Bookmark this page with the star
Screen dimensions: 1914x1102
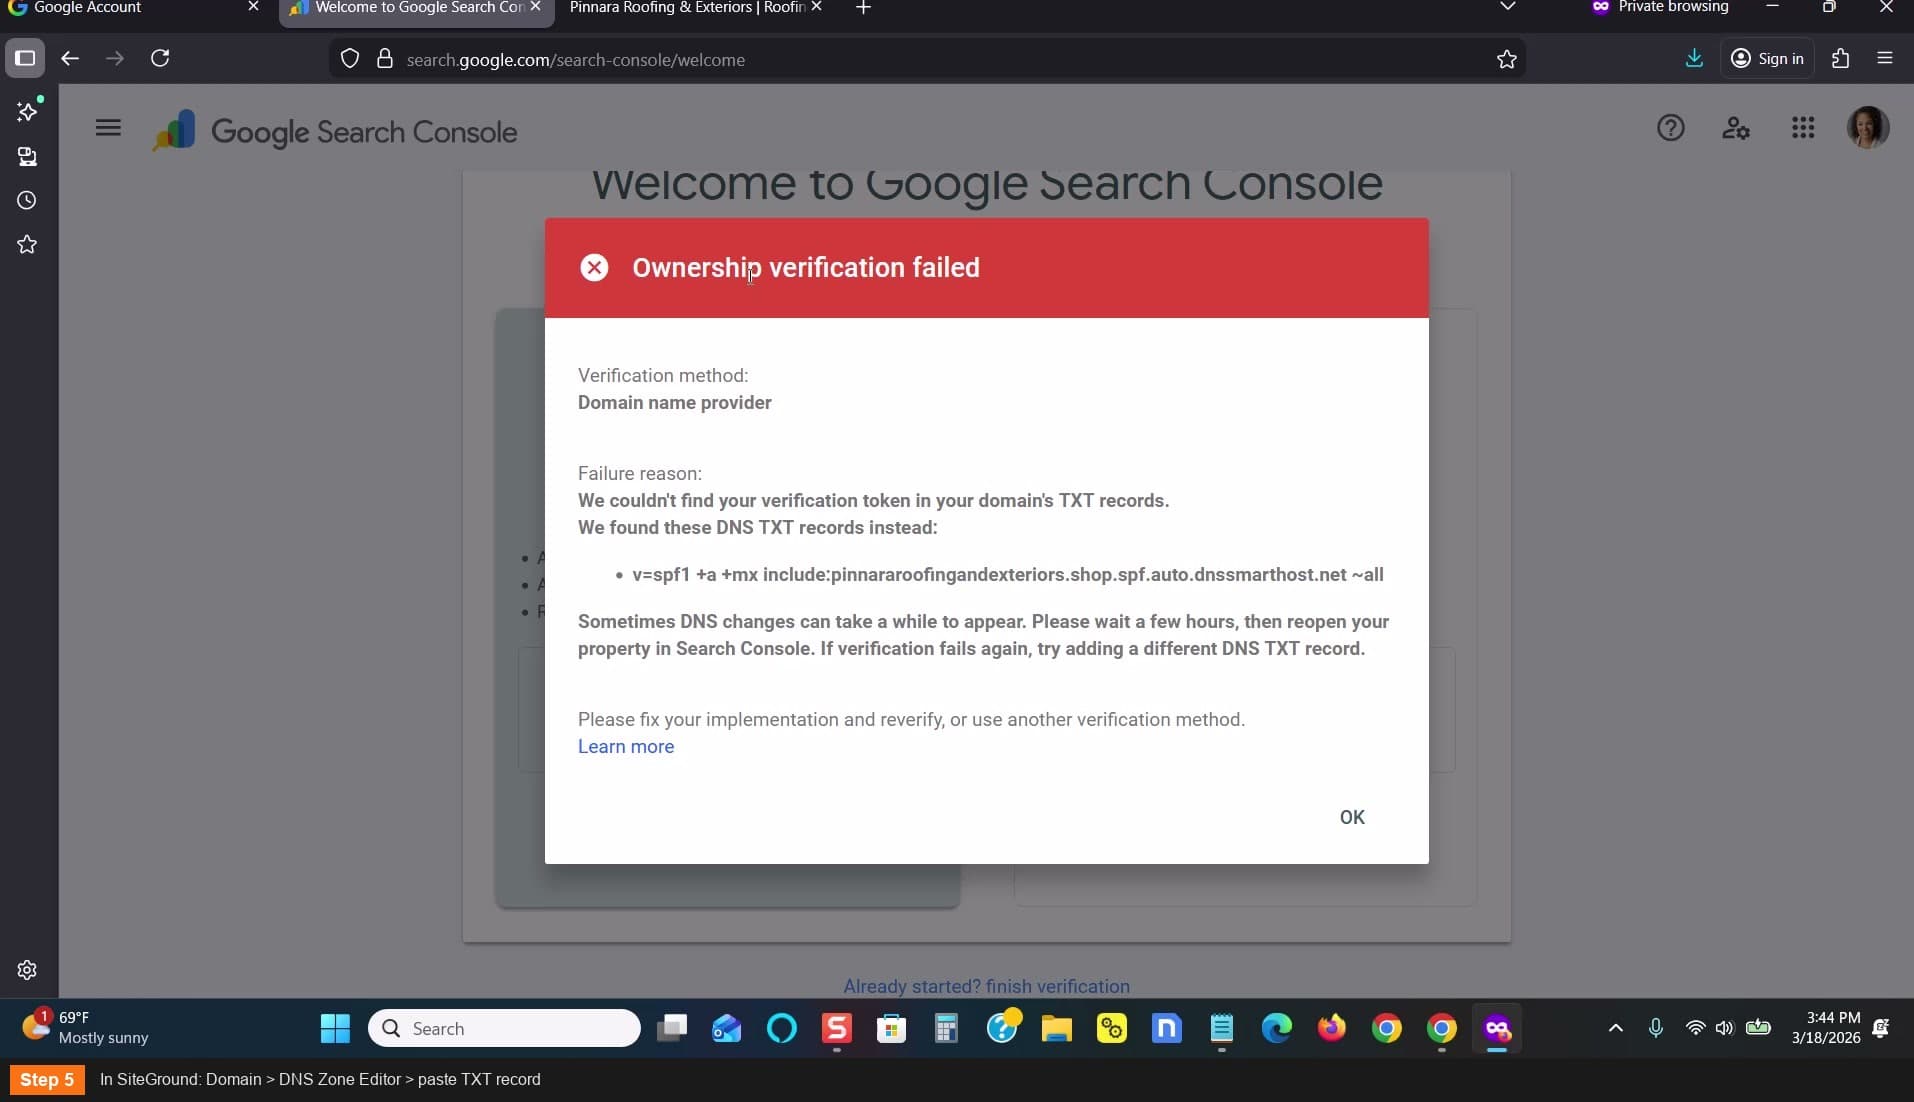coord(1507,60)
